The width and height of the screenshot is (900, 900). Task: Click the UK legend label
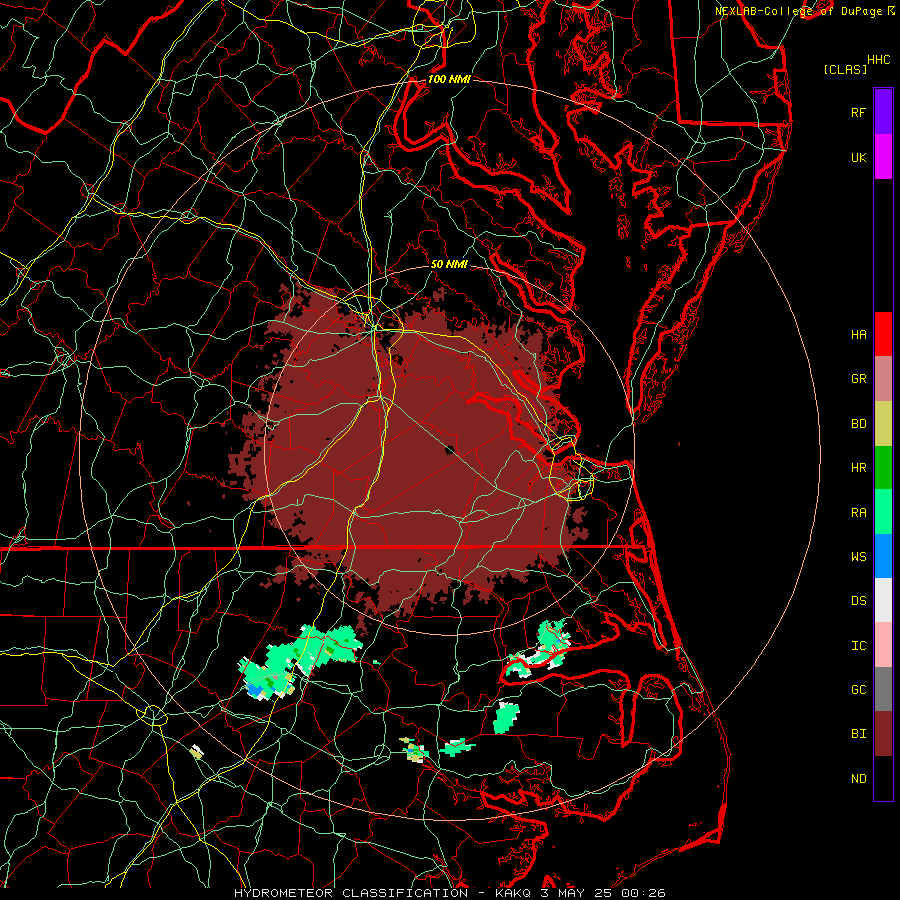pos(858,157)
